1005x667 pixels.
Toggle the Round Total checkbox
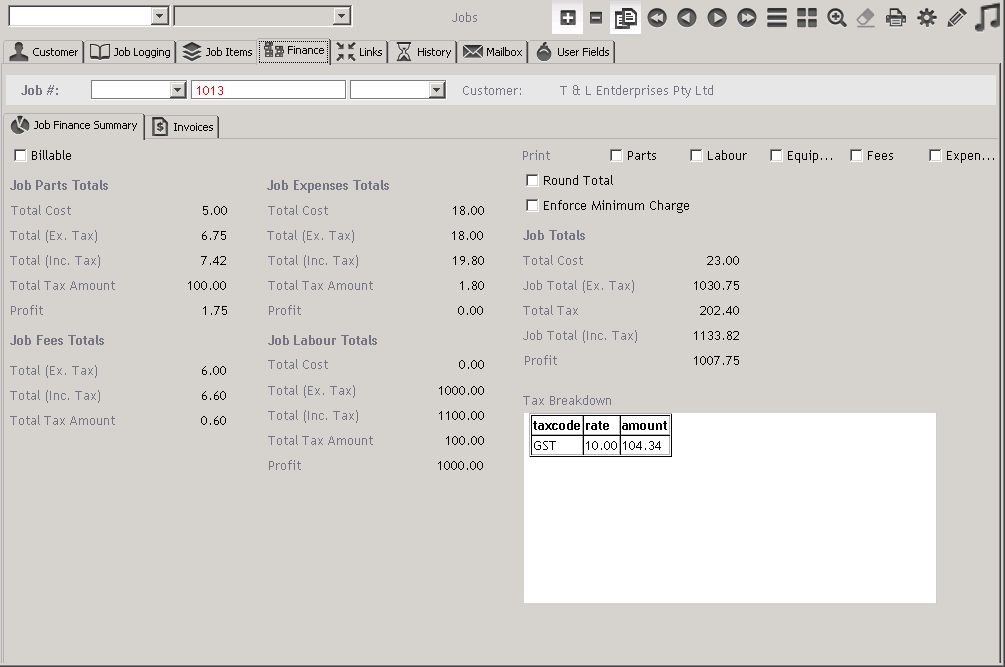[x=533, y=181]
